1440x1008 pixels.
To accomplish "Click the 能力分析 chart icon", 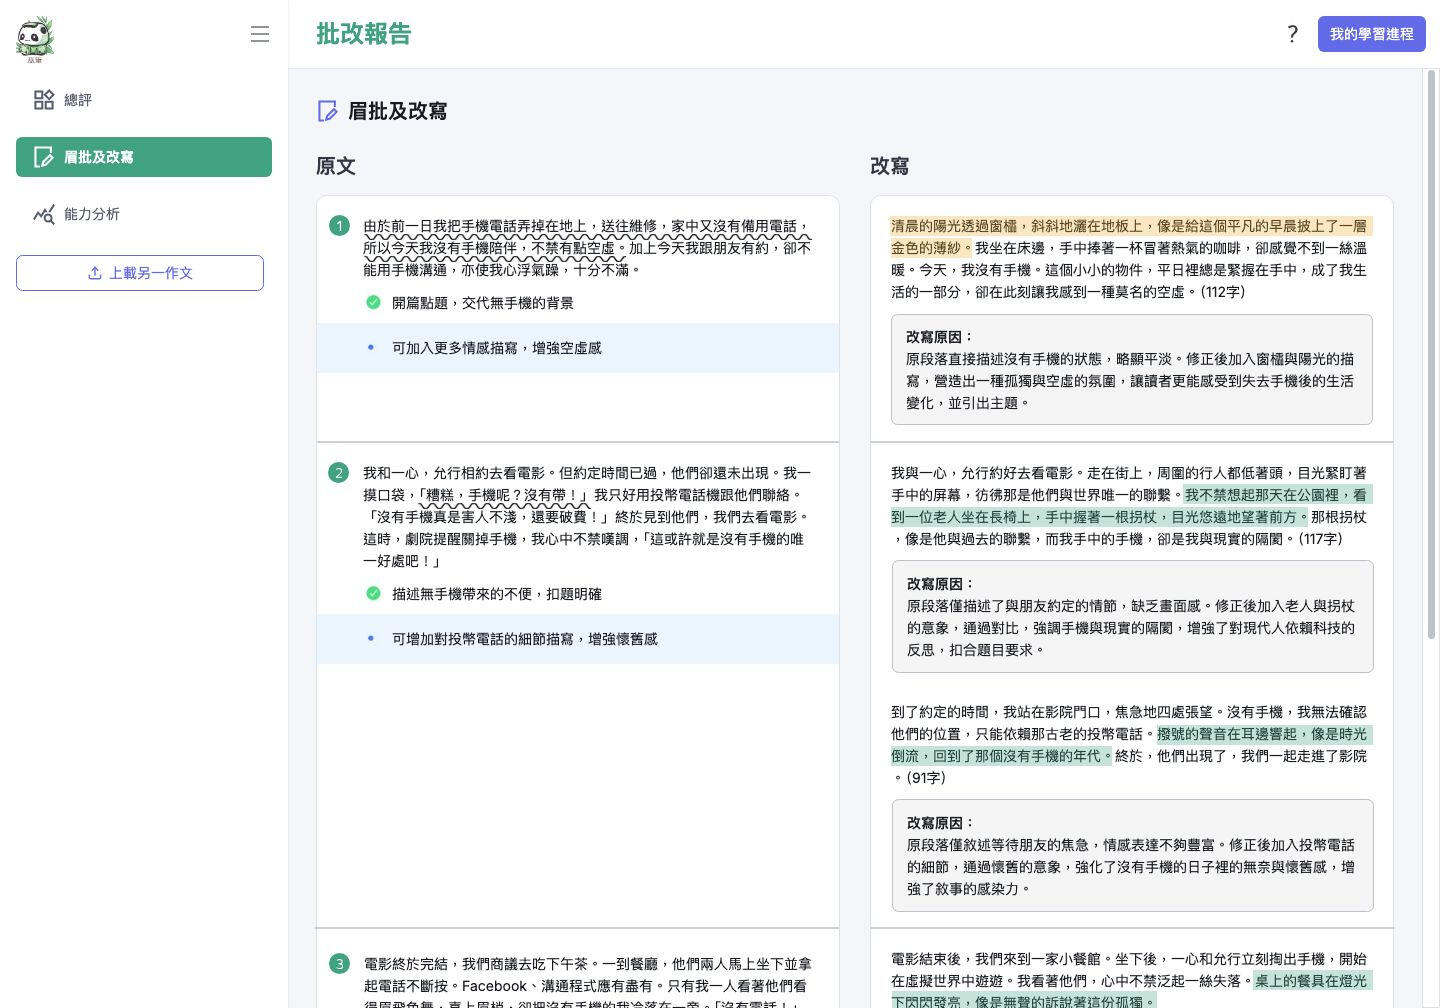I will [44, 214].
